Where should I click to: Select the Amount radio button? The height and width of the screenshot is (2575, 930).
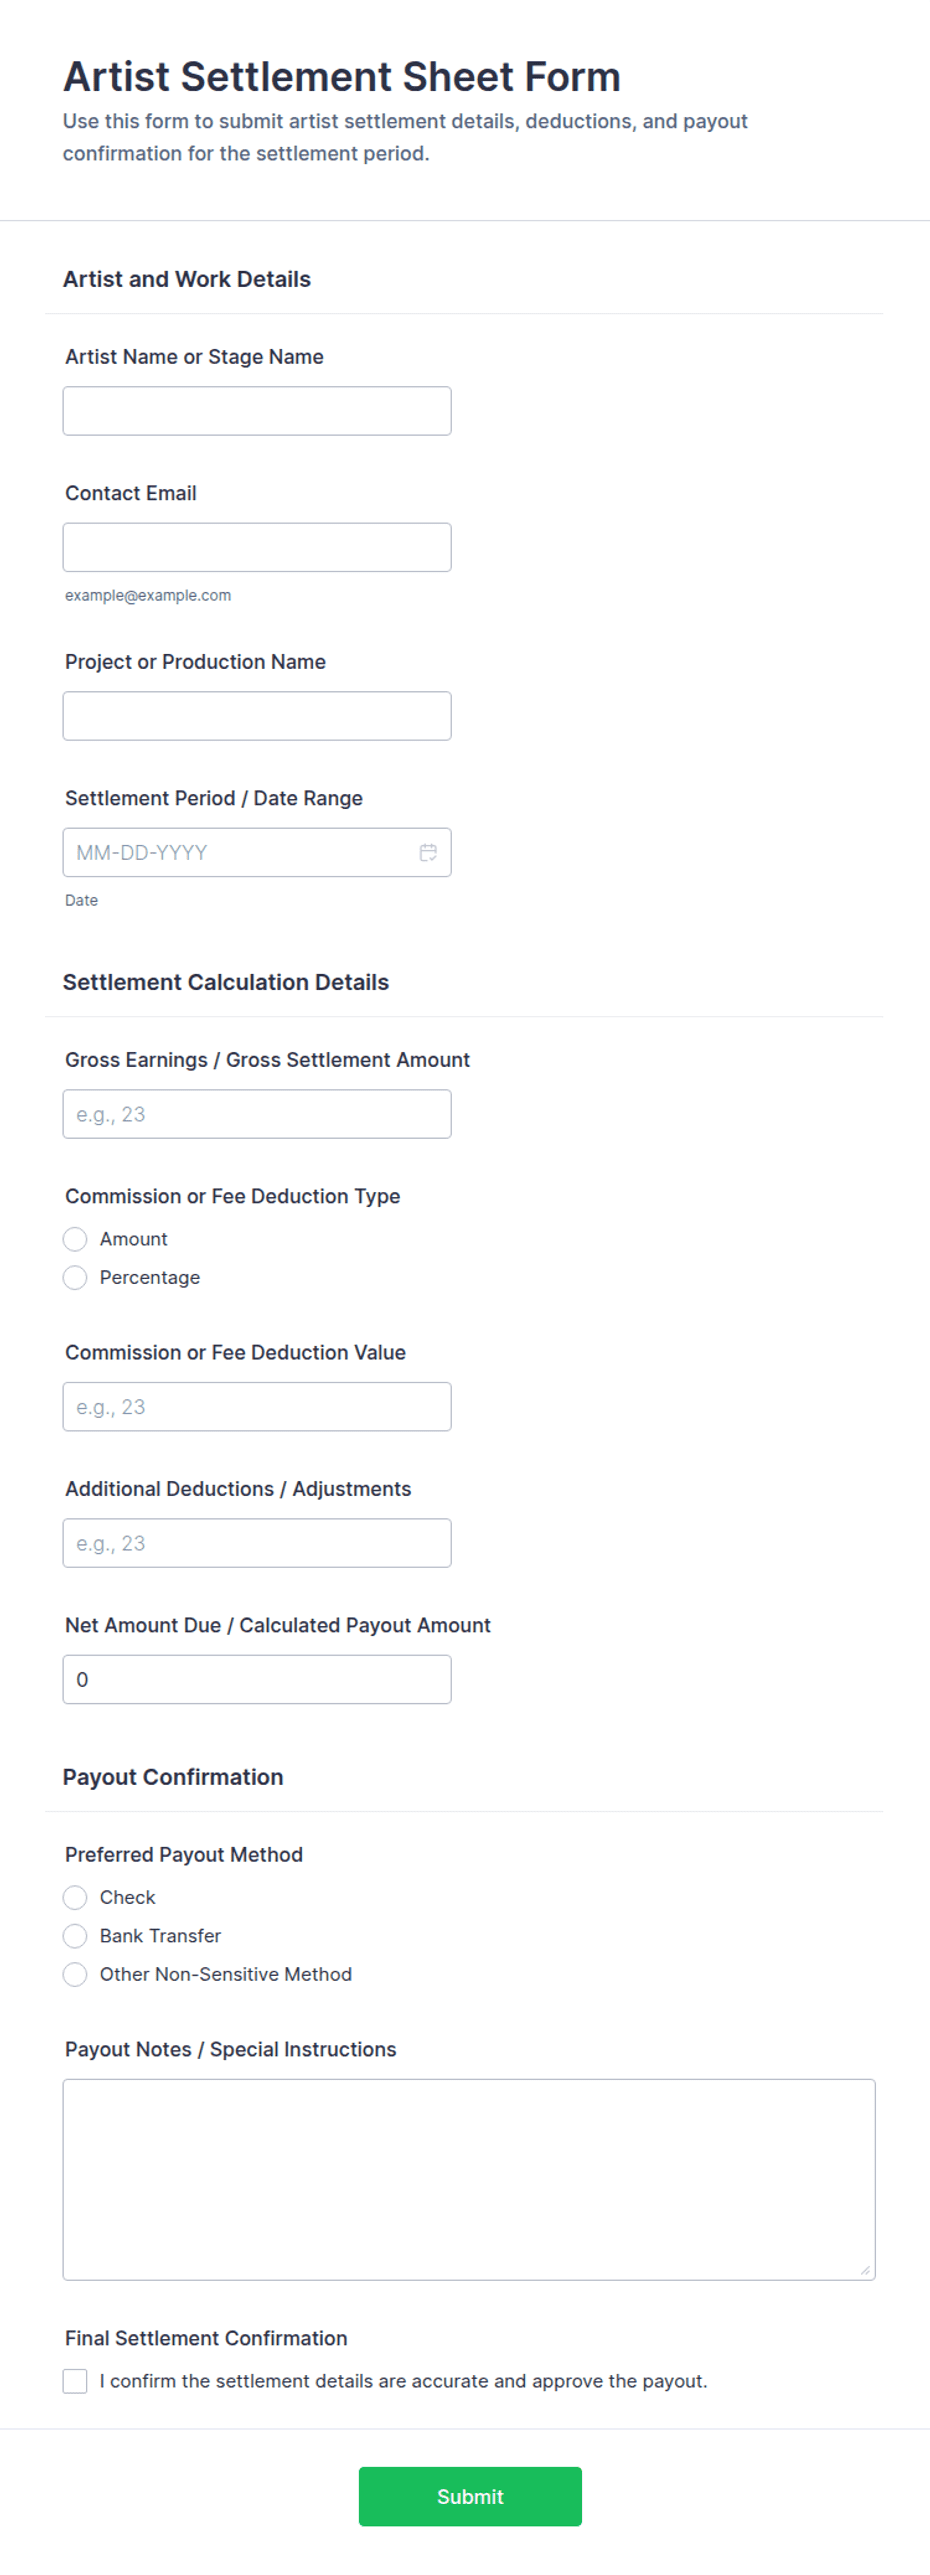(75, 1239)
